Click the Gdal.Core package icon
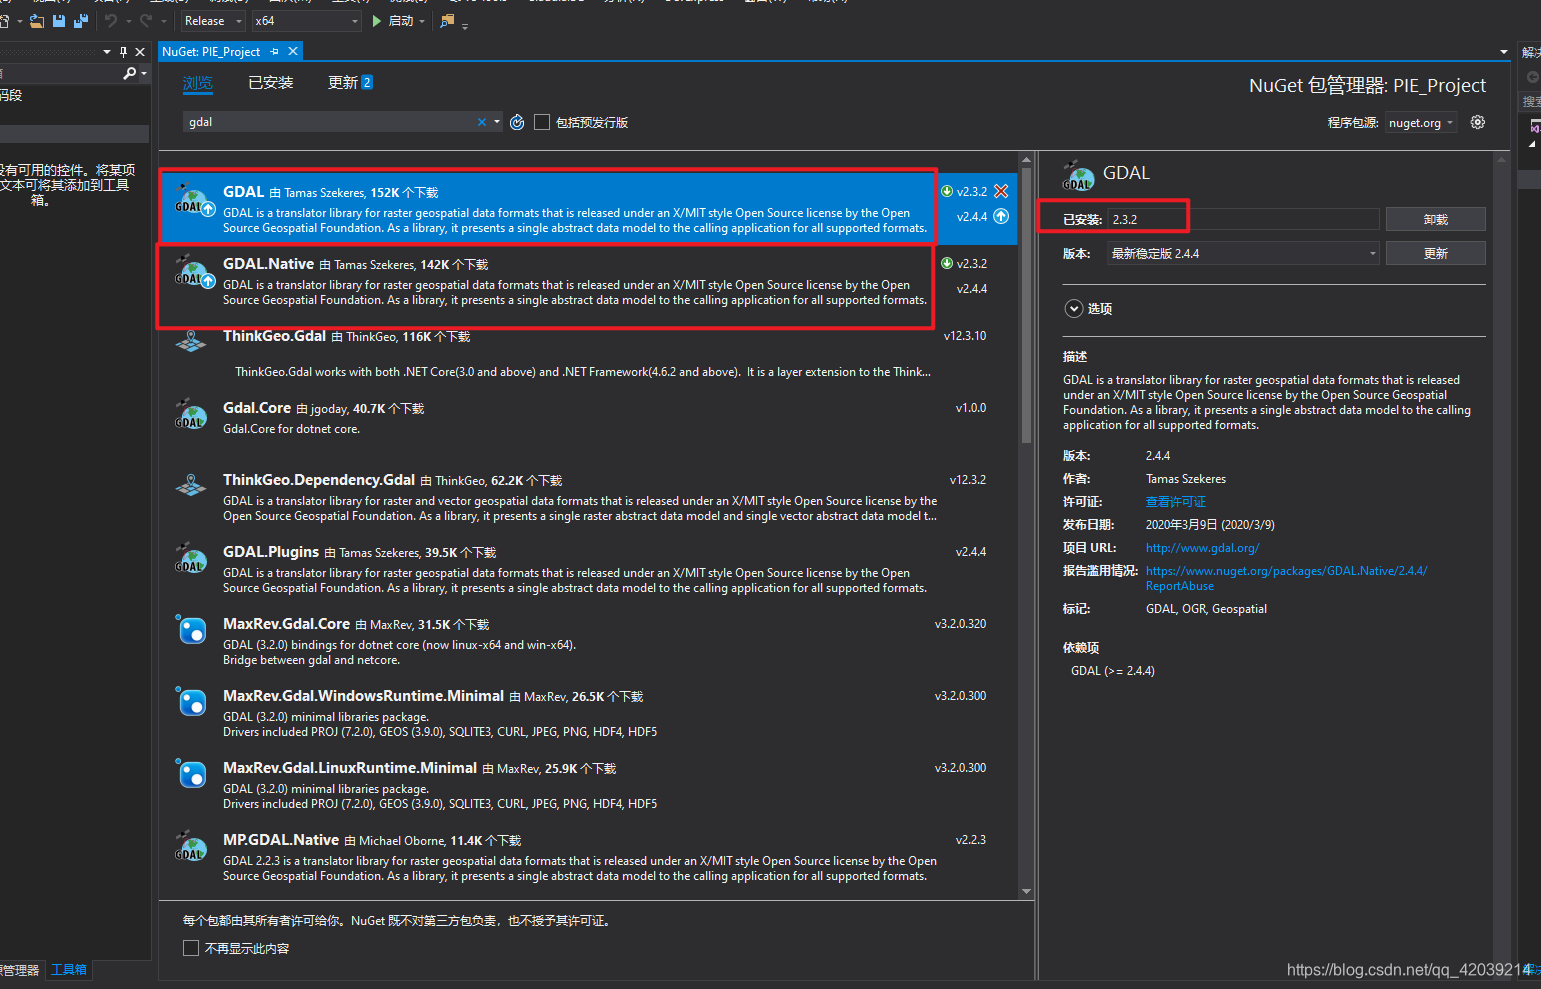This screenshot has width=1541, height=989. tap(190, 414)
